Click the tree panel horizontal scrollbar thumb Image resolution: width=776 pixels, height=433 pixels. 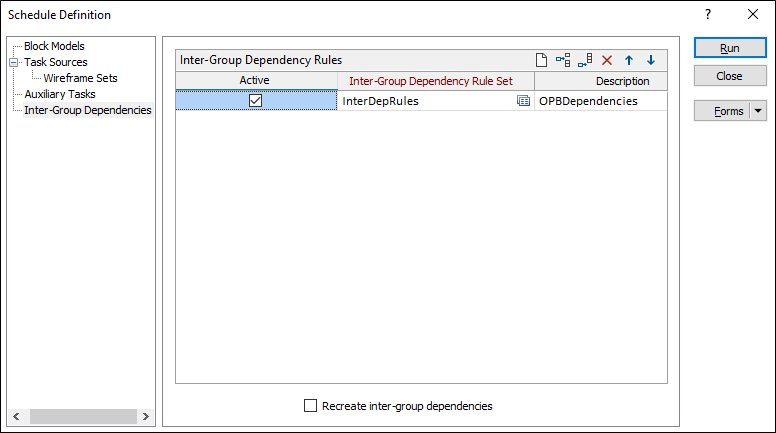click(83, 416)
